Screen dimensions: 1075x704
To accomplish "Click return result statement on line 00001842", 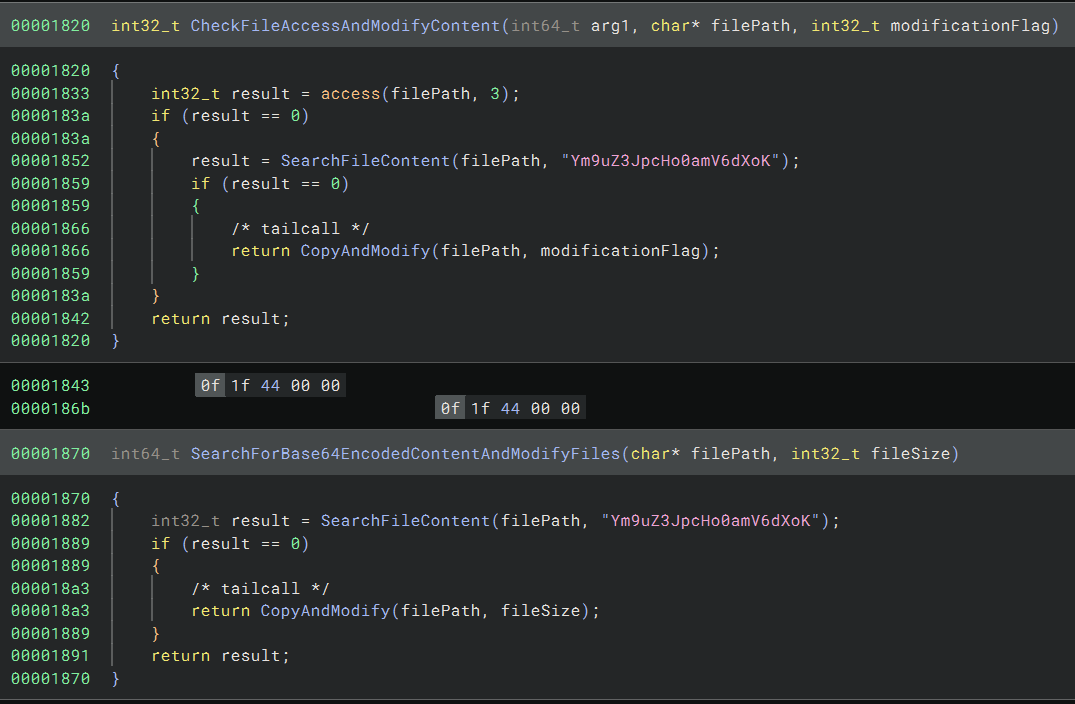I will 220,319.
